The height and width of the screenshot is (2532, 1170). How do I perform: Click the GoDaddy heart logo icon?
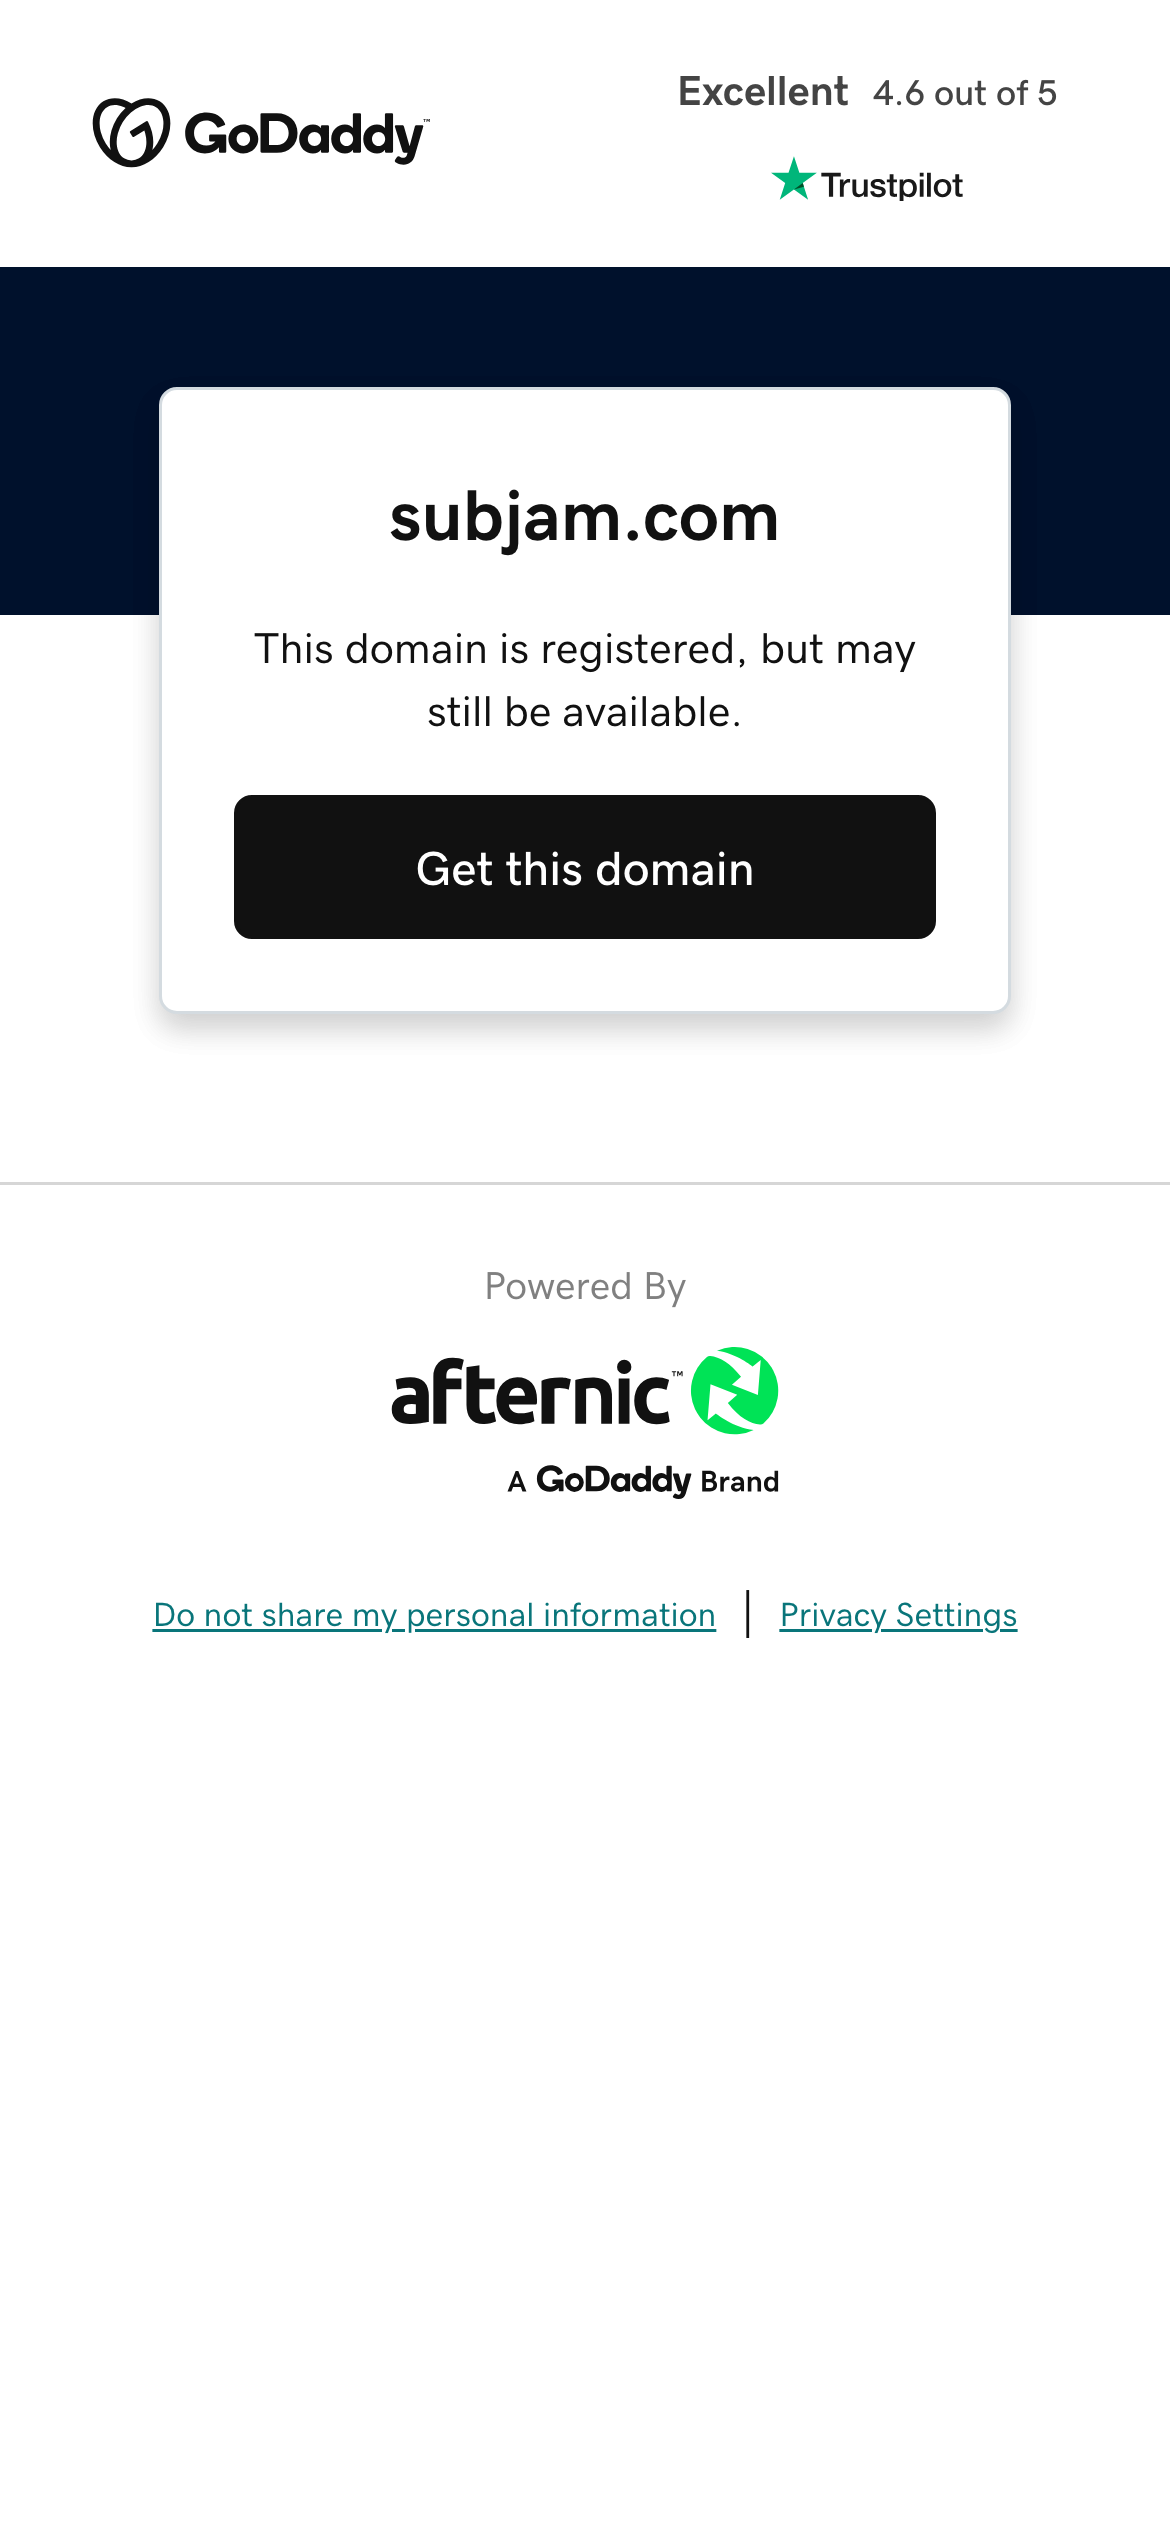(131, 133)
